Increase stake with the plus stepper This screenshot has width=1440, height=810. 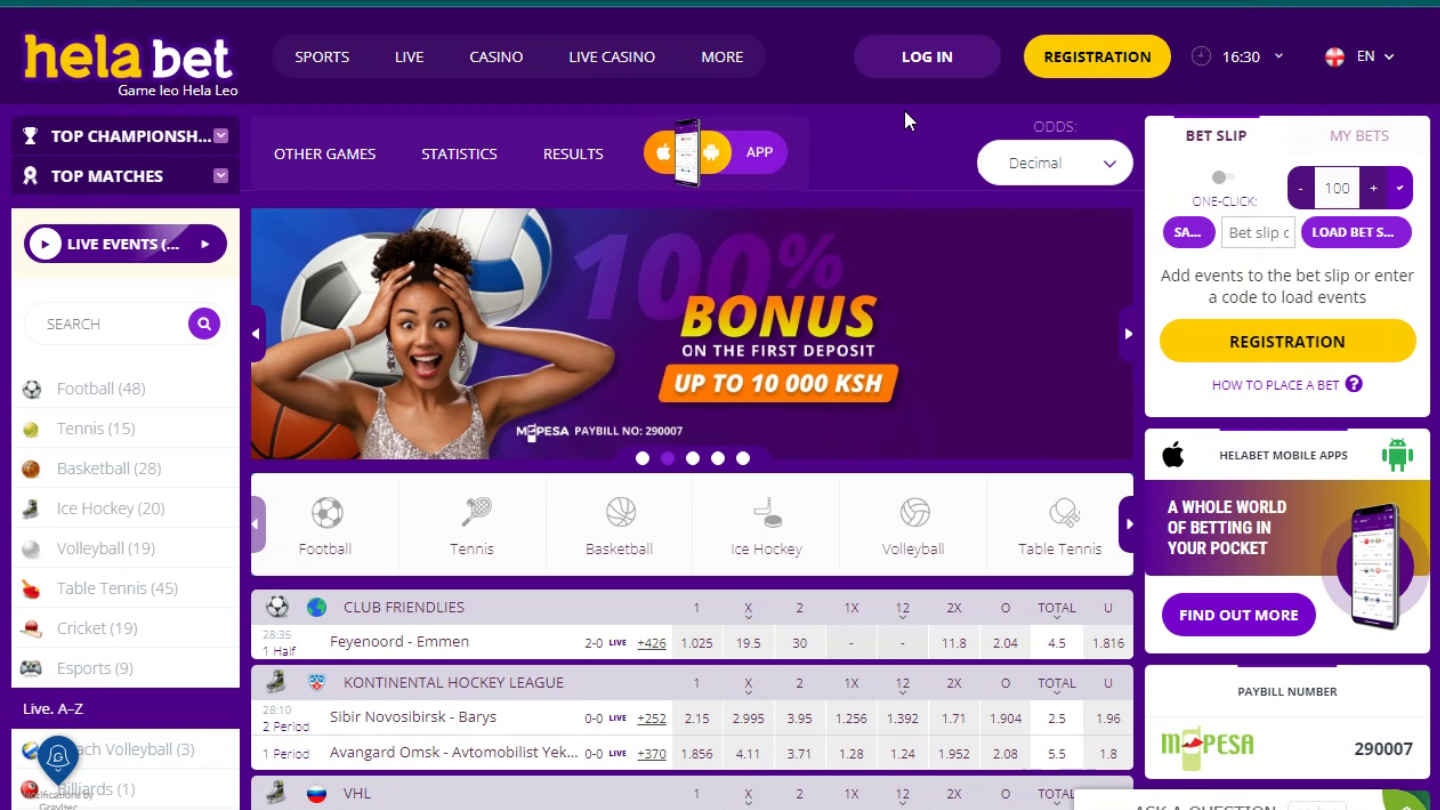(x=1374, y=188)
